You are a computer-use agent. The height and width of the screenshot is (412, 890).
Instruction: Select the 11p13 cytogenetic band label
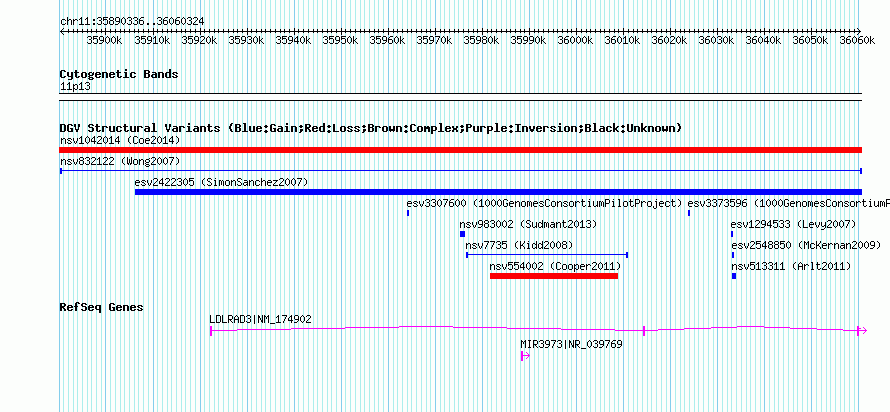coord(75,87)
